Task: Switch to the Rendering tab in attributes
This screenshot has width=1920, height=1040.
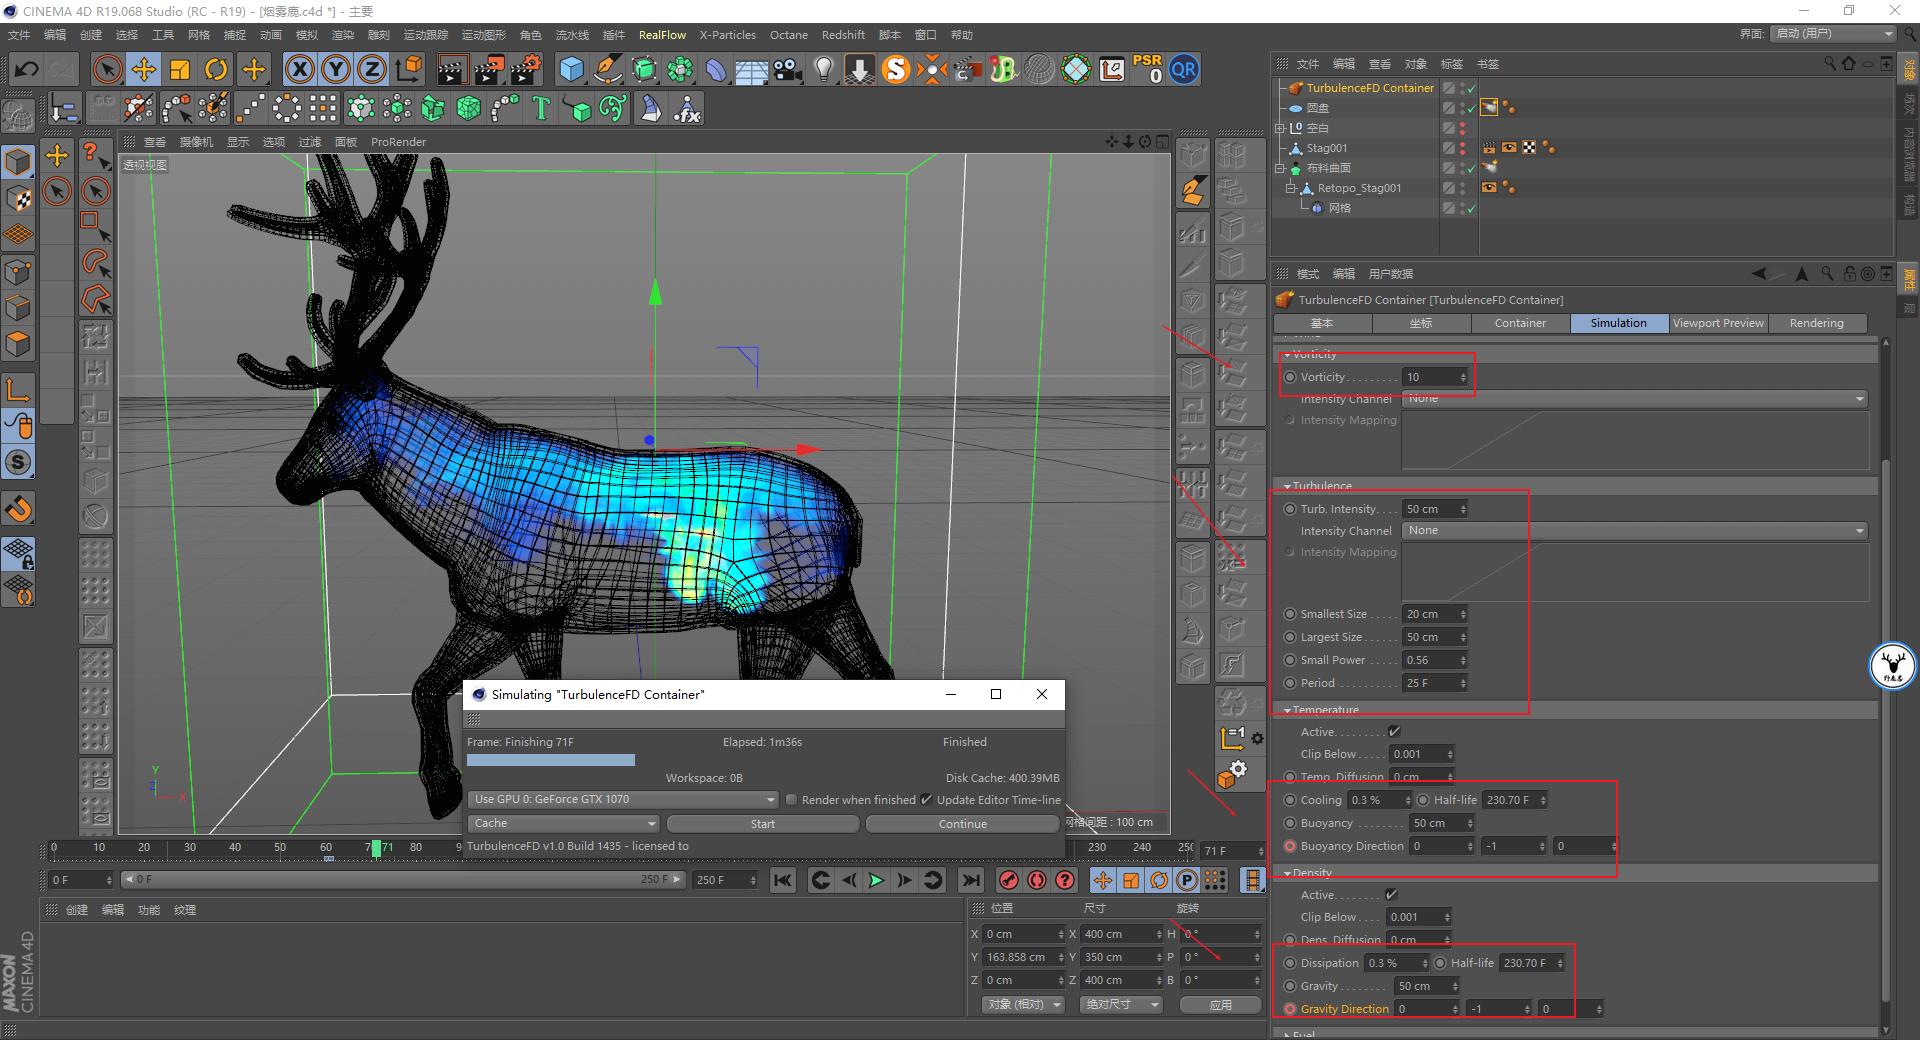Action: pos(1817,323)
